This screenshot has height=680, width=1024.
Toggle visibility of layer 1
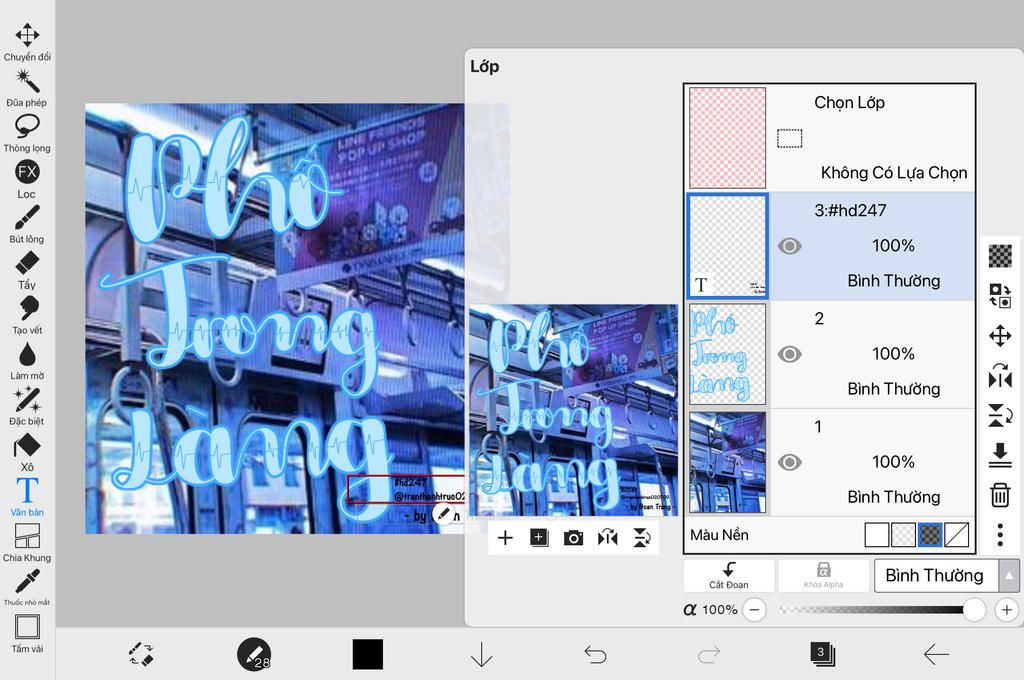tap(790, 462)
